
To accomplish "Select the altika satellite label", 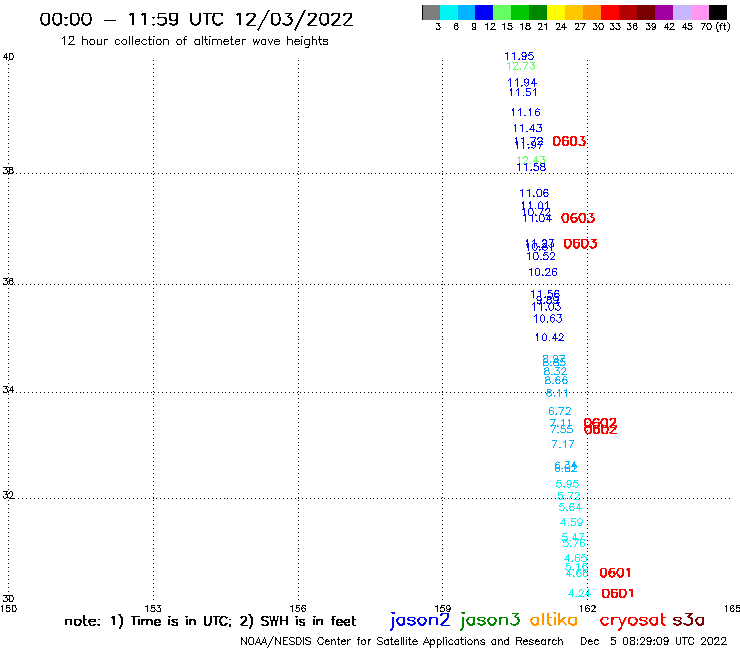I will point(553,619).
